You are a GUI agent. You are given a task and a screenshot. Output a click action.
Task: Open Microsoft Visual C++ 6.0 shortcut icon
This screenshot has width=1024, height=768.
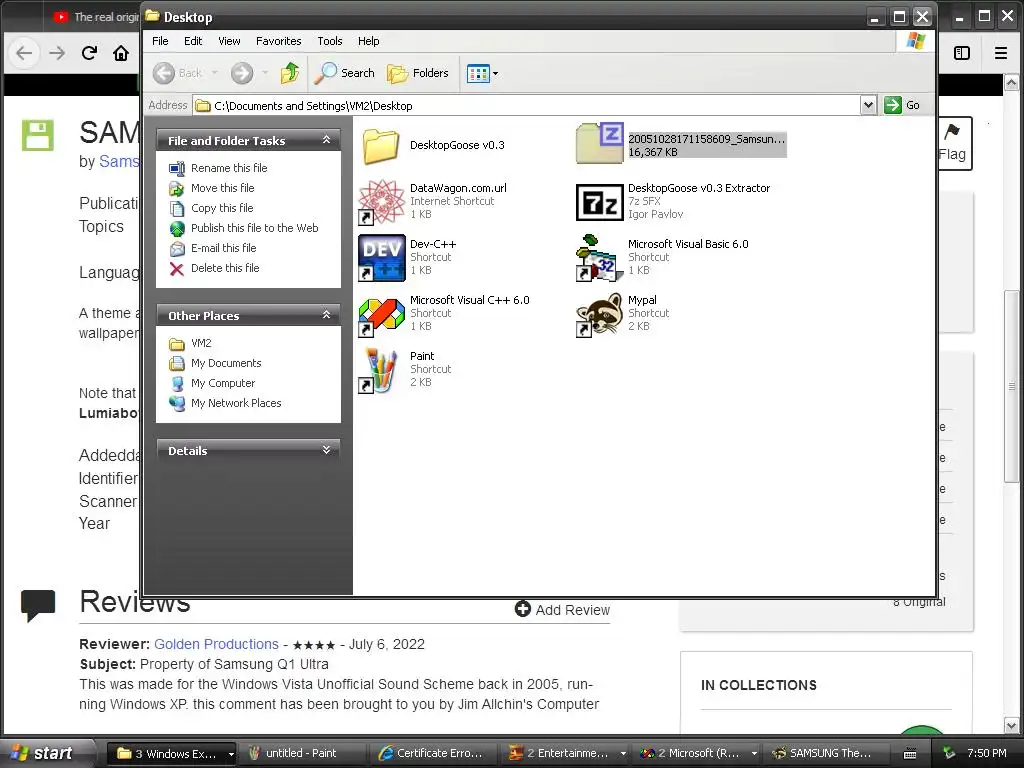point(381,314)
